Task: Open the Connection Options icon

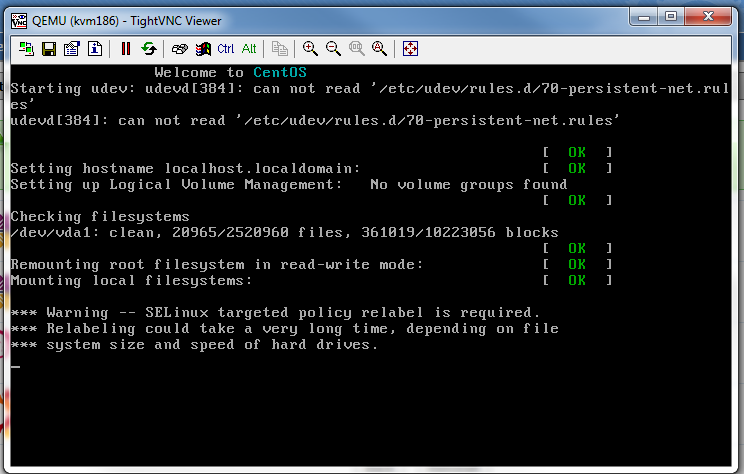Action: pyautogui.click(x=72, y=48)
